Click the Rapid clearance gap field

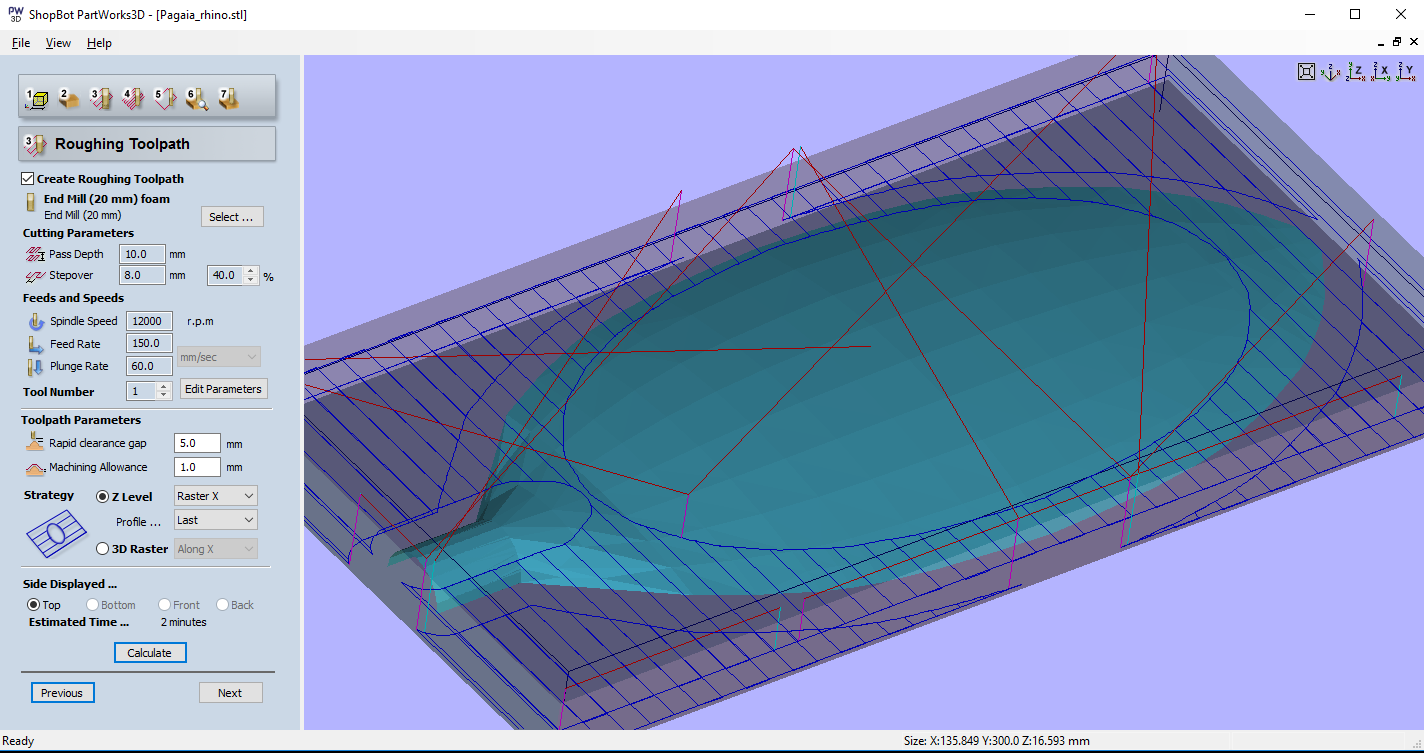(197, 443)
